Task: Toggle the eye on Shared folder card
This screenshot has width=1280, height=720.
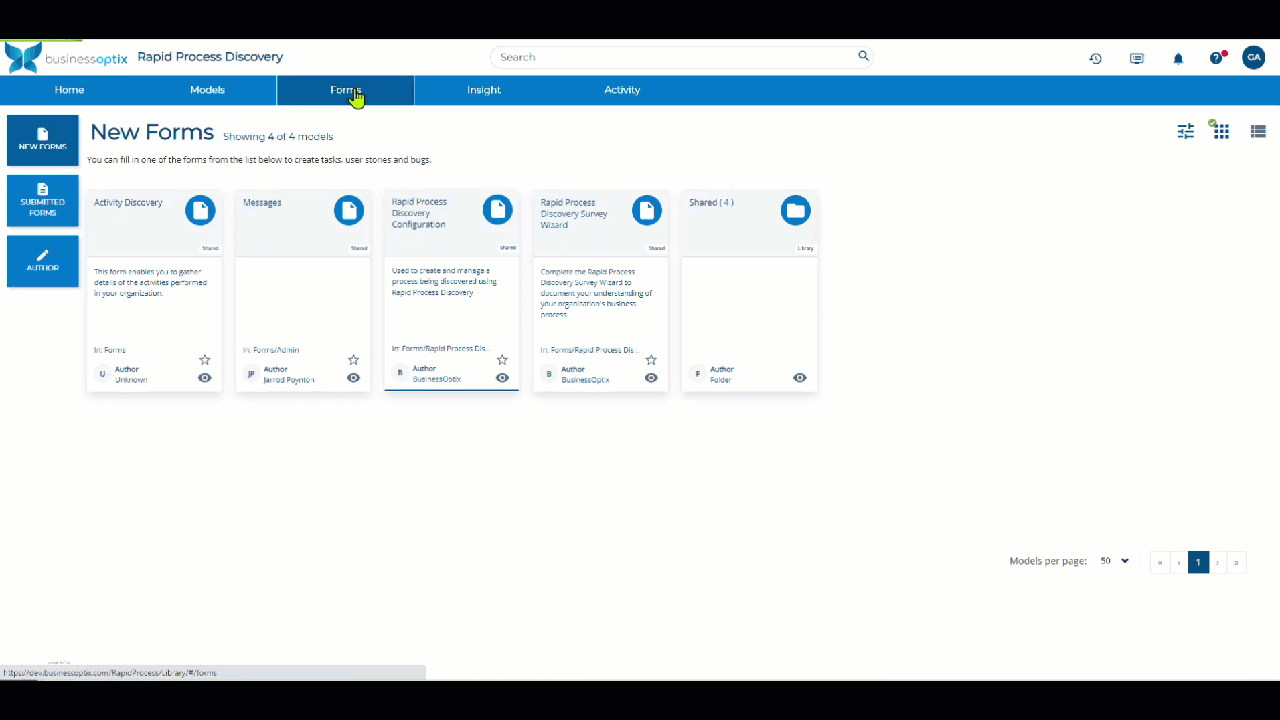Action: 800,378
